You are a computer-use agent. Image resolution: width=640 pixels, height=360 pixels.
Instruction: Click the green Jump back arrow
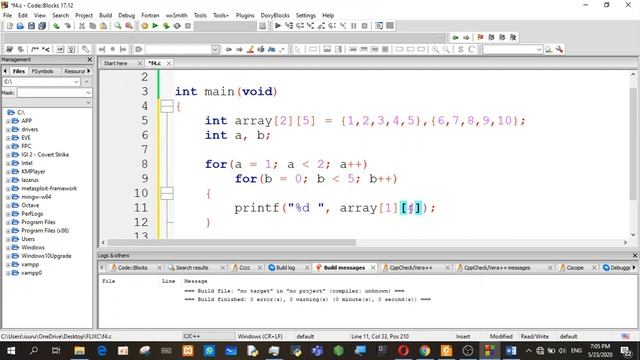tap(455, 38)
